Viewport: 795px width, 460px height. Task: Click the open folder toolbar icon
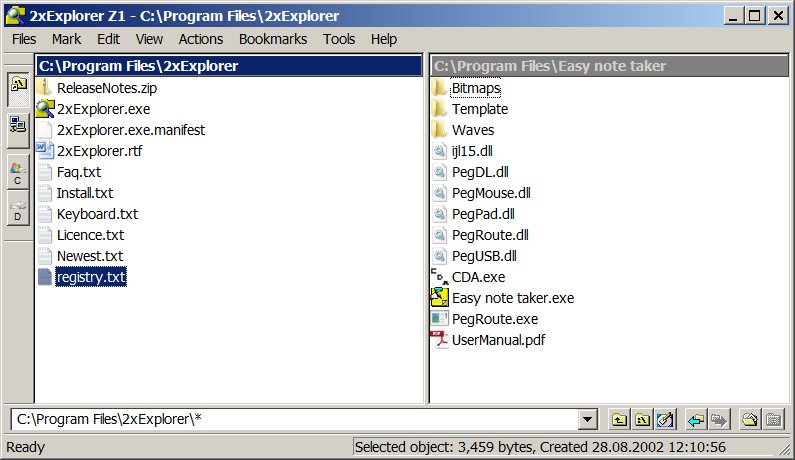coord(750,419)
